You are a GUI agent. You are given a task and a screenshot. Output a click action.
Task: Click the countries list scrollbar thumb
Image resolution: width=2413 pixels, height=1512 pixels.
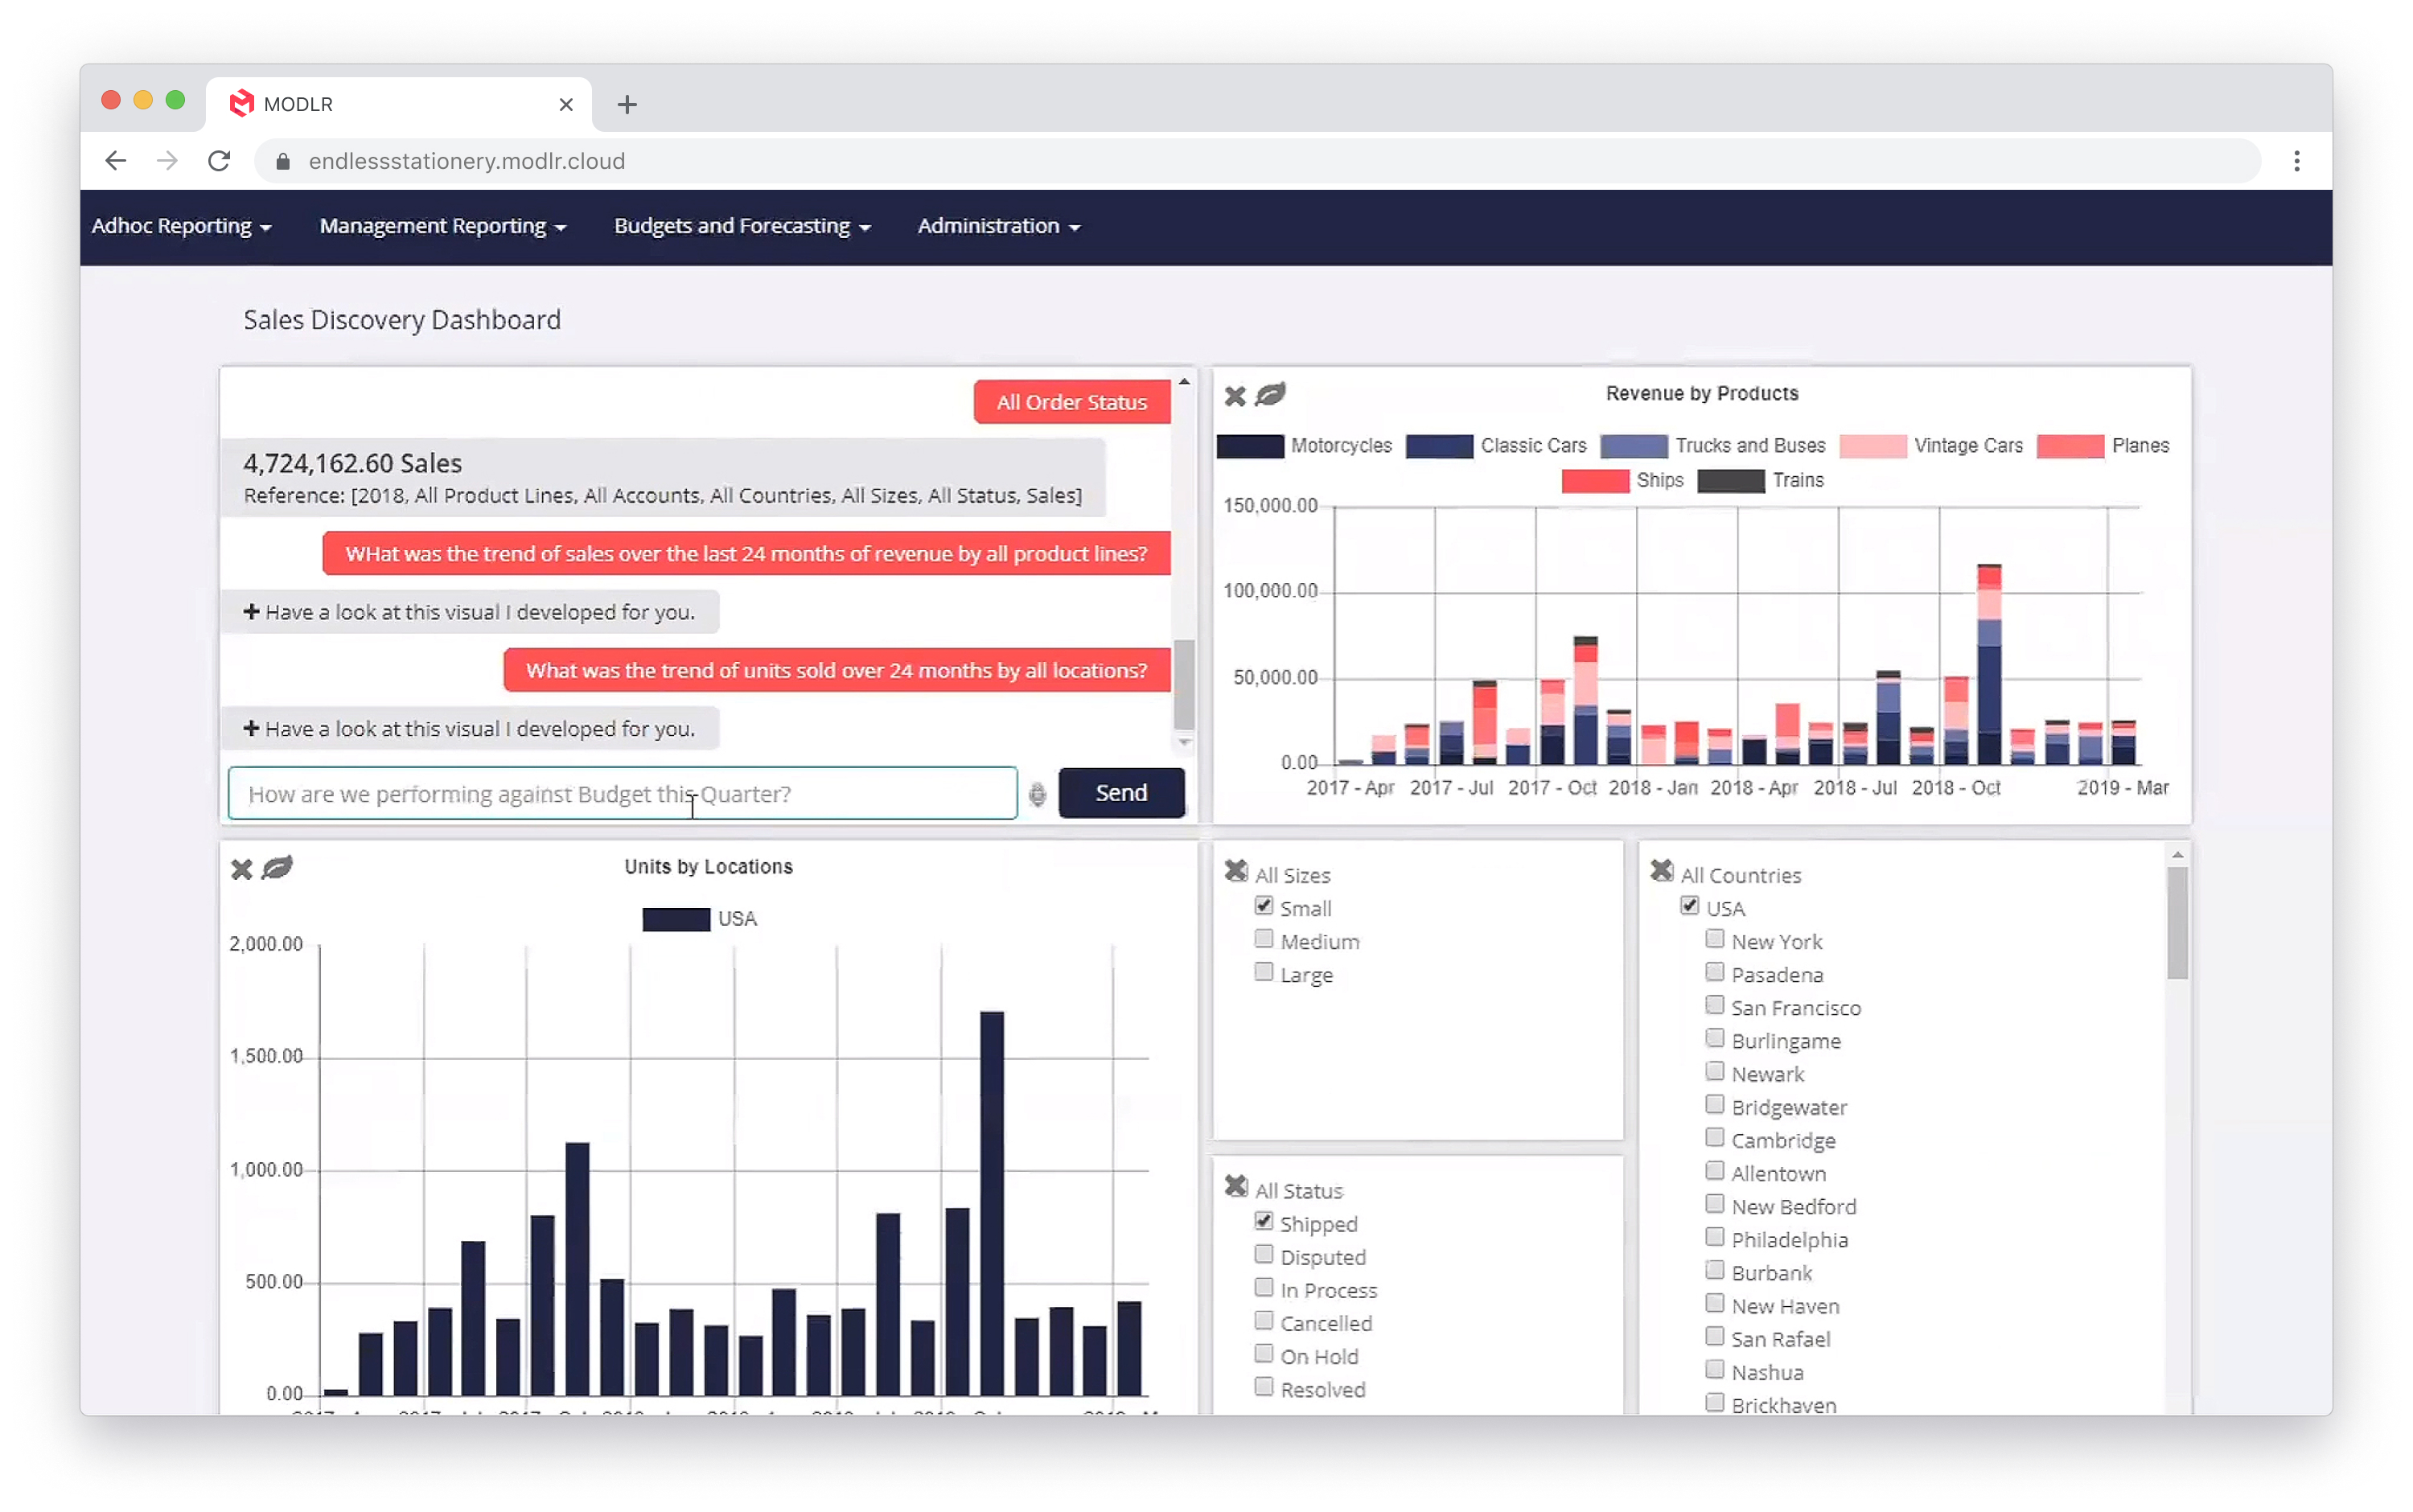tap(2177, 922)
